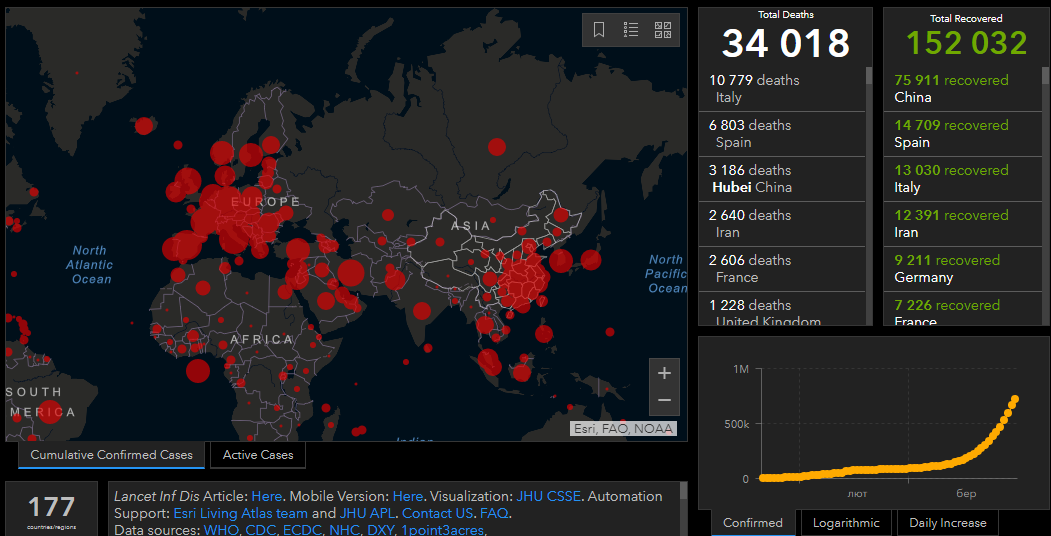This screenshot has height=536, width=1051.
Task: Click the North Pacific Ocean map label
Action: pos(666,274)
